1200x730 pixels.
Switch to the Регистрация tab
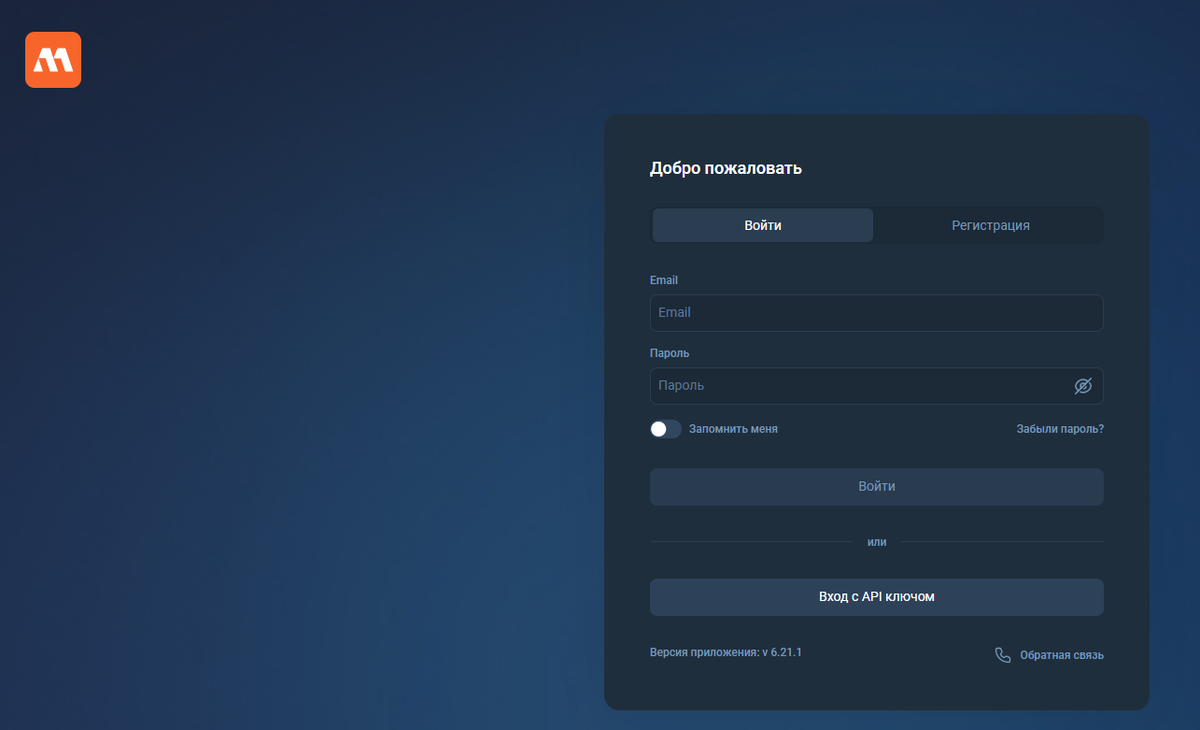point(990,225)
